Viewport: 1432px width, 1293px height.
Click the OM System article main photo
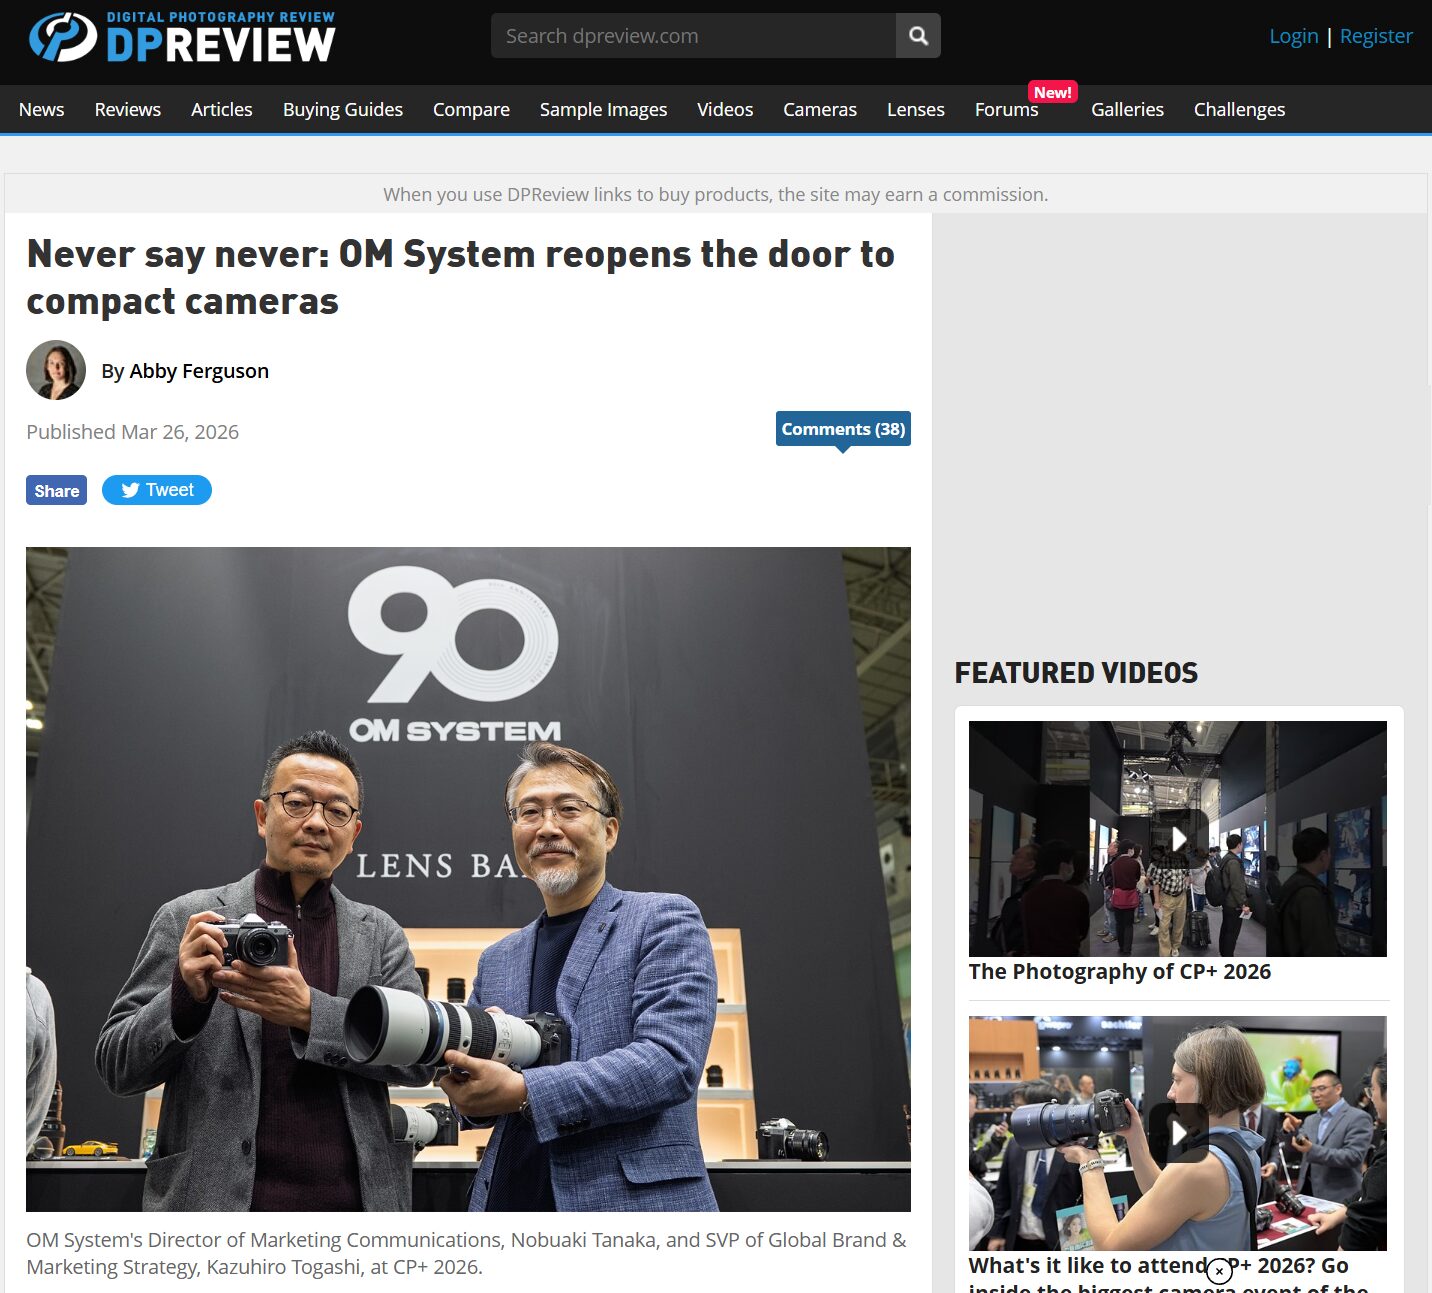coord(468,879)
